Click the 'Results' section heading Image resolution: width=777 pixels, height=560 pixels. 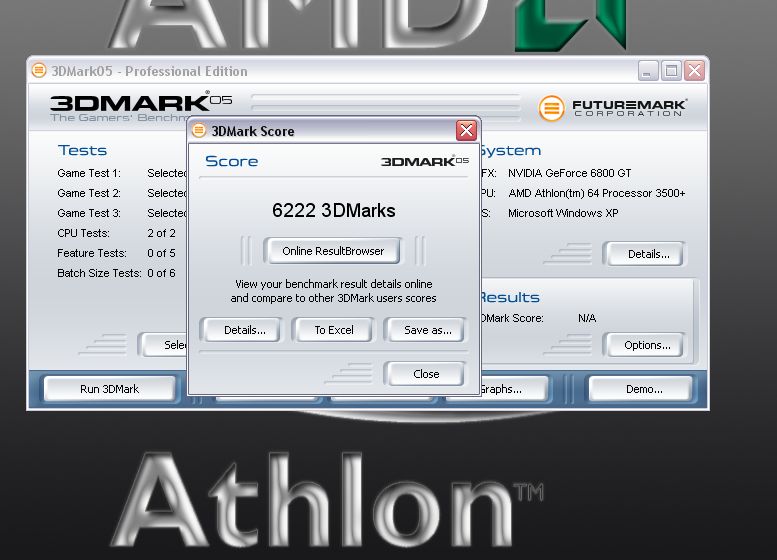509,297
